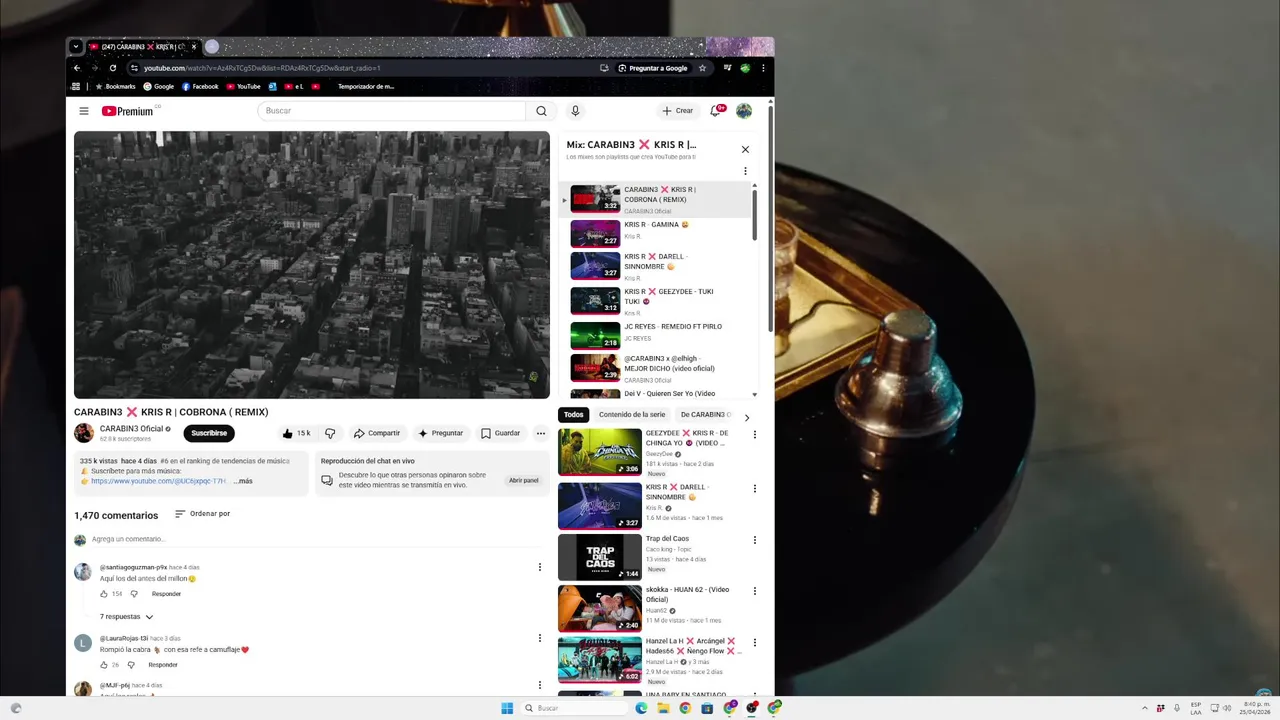Like the video with thumbs up 15 k
The width and height of the screenshot is (1280, 720).
pyautogui.click(x=296, y=433)
